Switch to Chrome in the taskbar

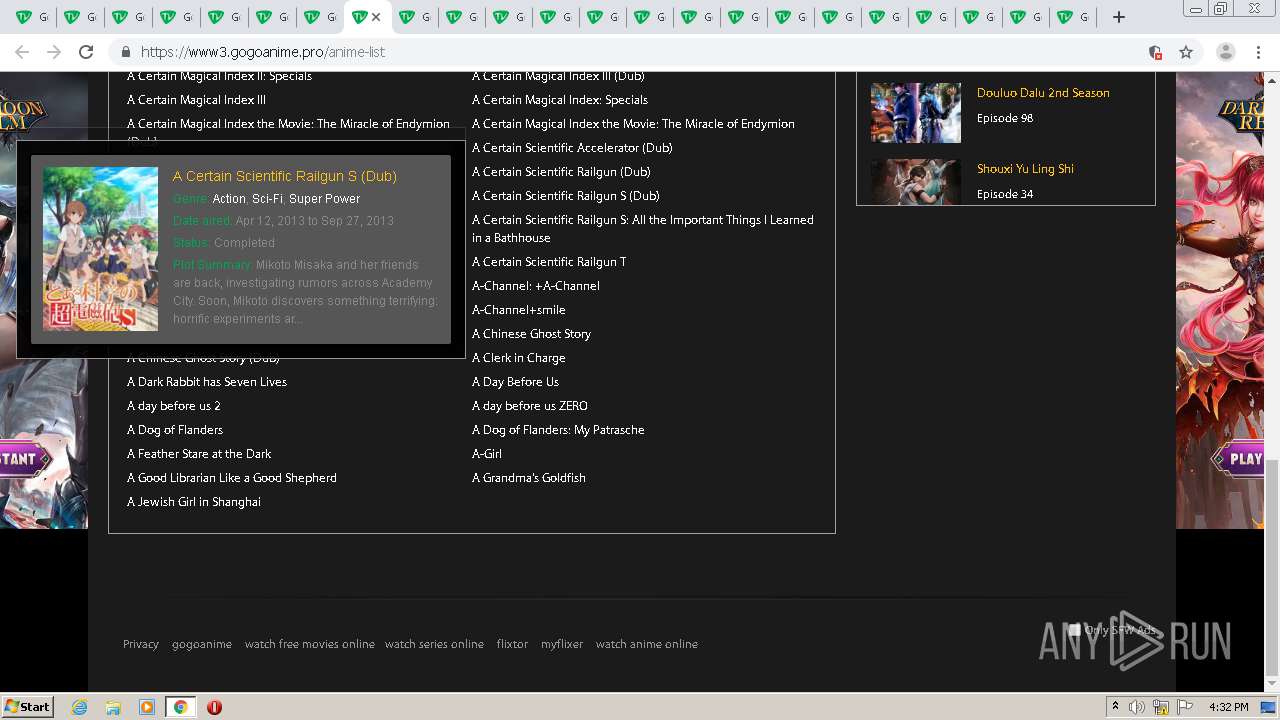180,707
